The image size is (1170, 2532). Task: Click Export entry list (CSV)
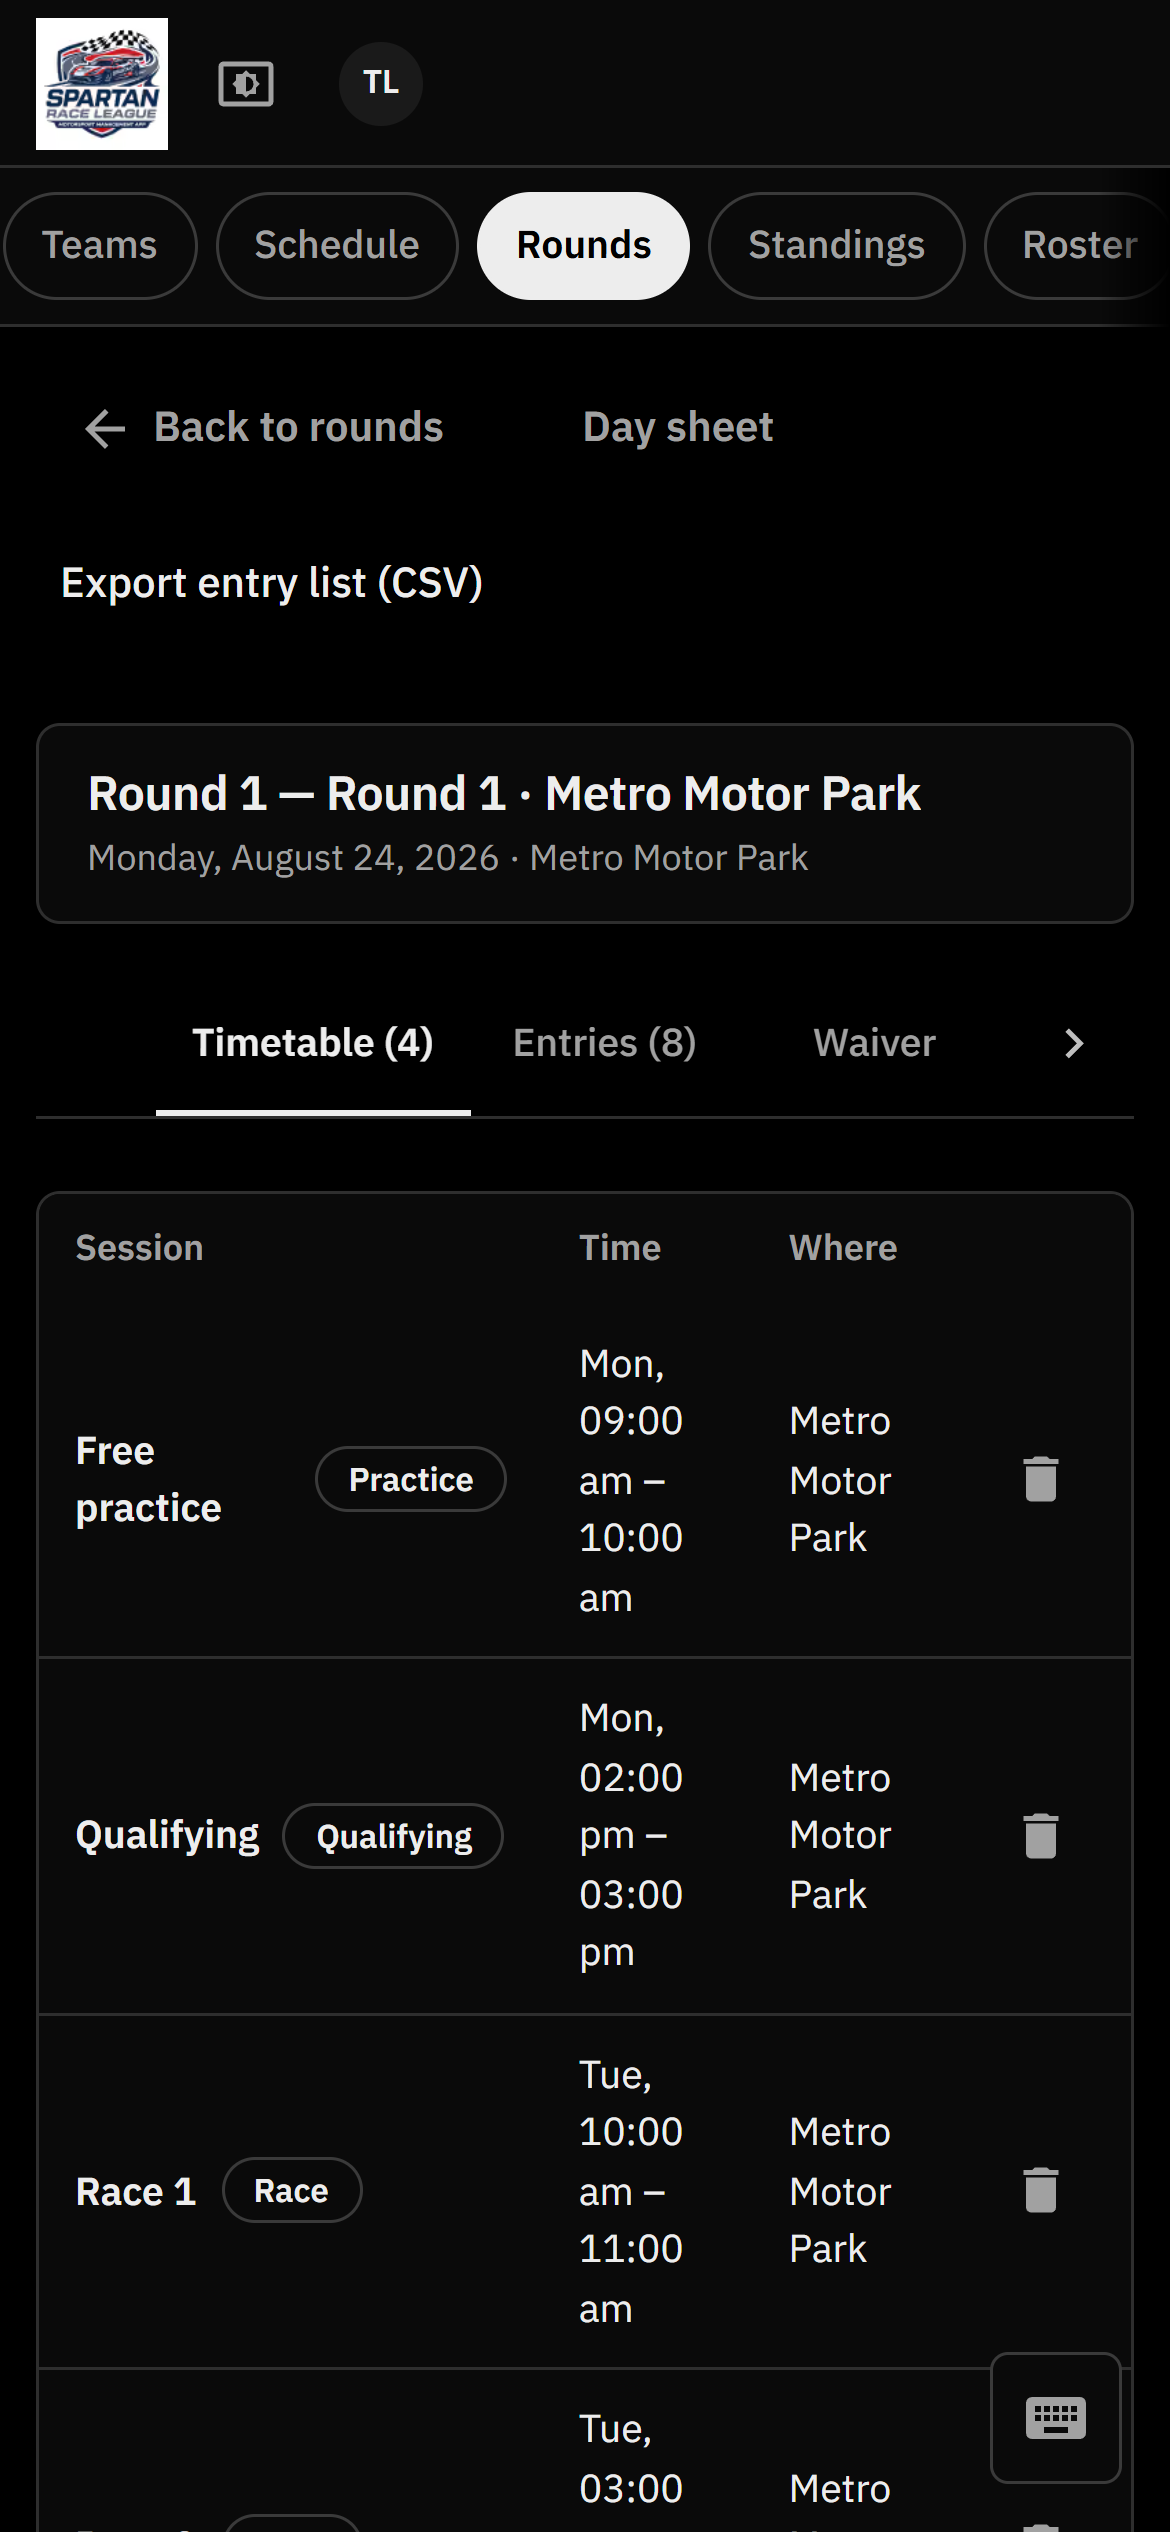(x=272, y=584)
